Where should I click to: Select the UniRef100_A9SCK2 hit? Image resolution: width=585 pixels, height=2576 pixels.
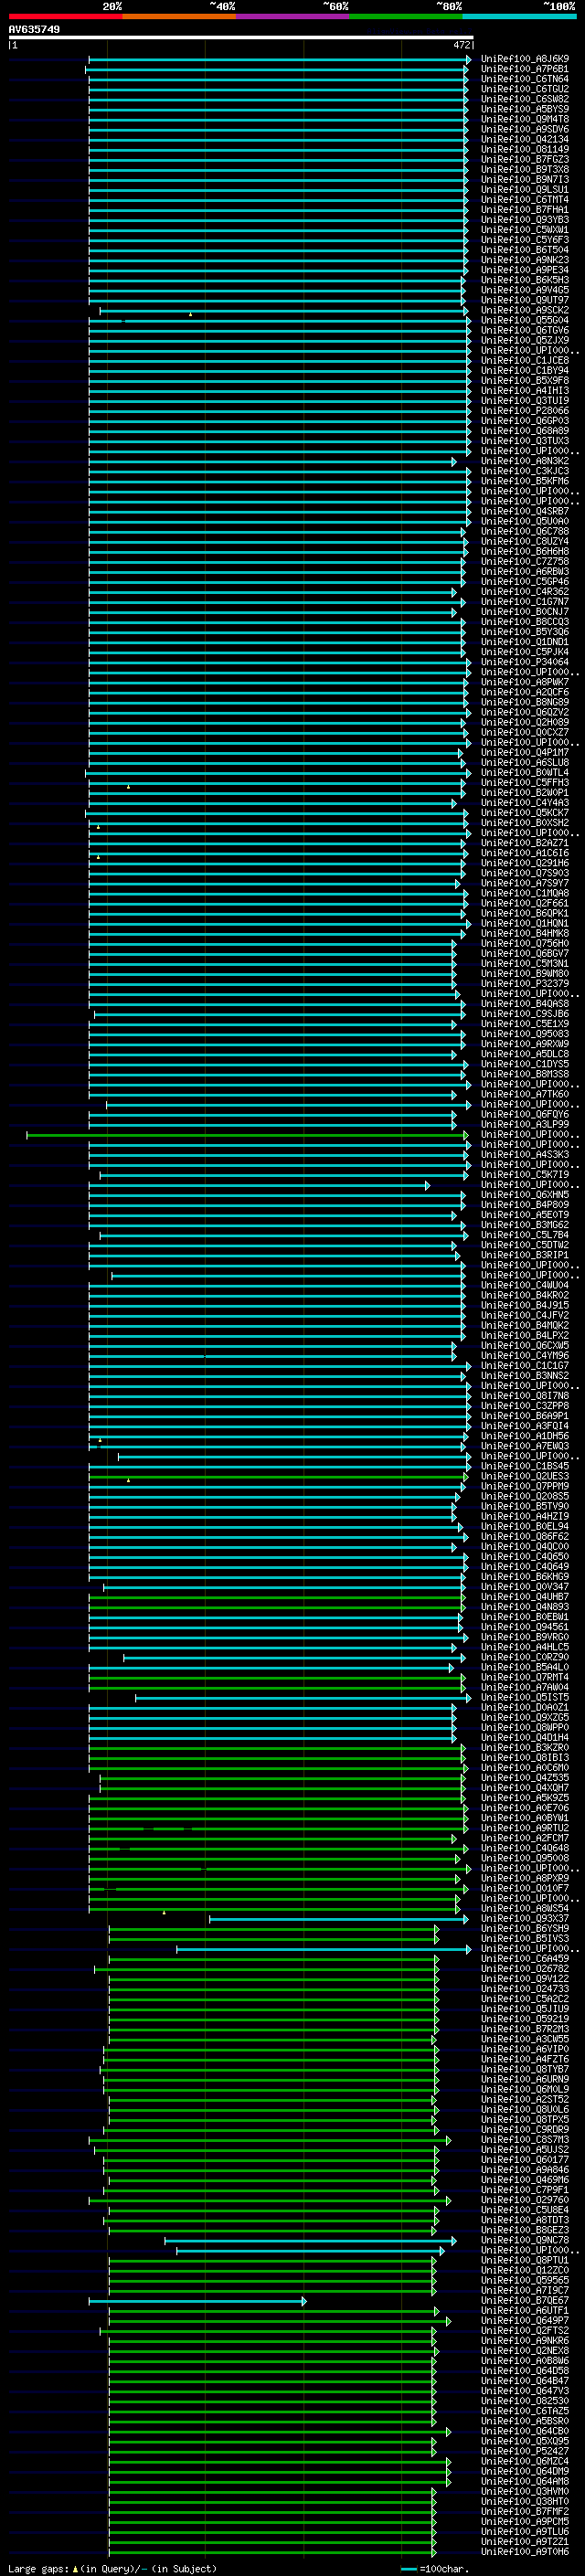tap(525, 310)
